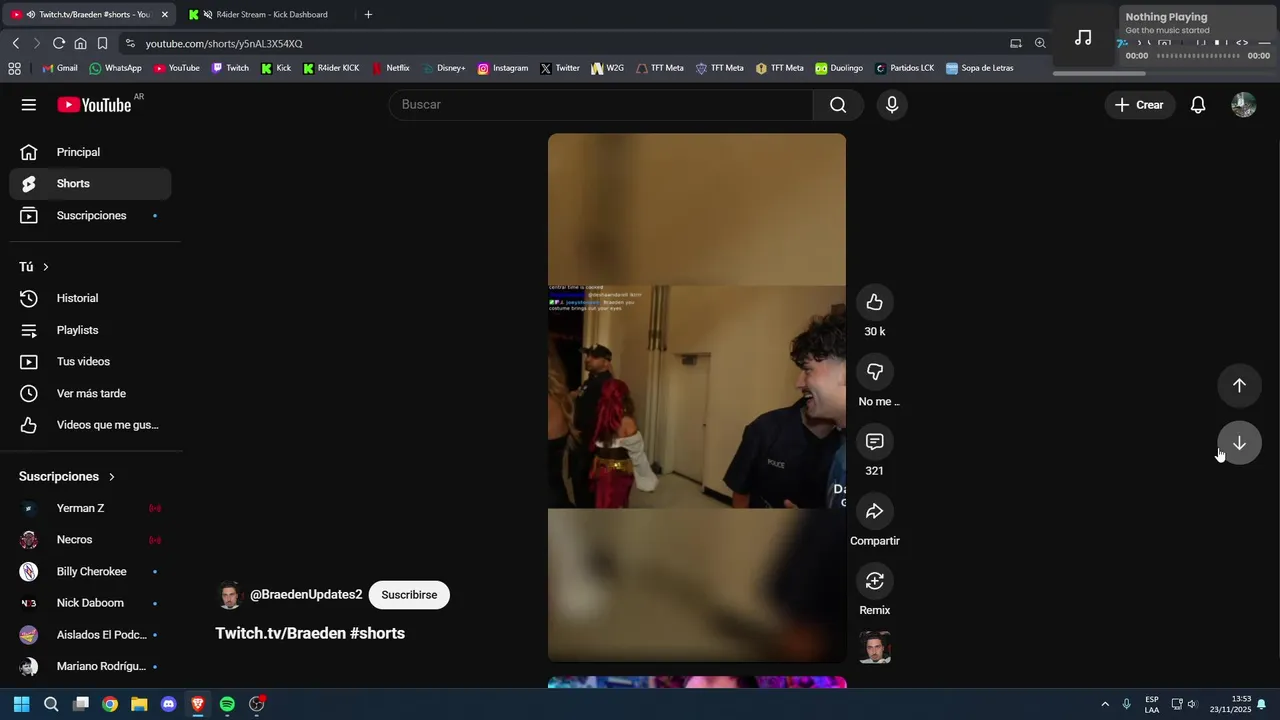Reload the page with the refresh icon

point(59,43)
